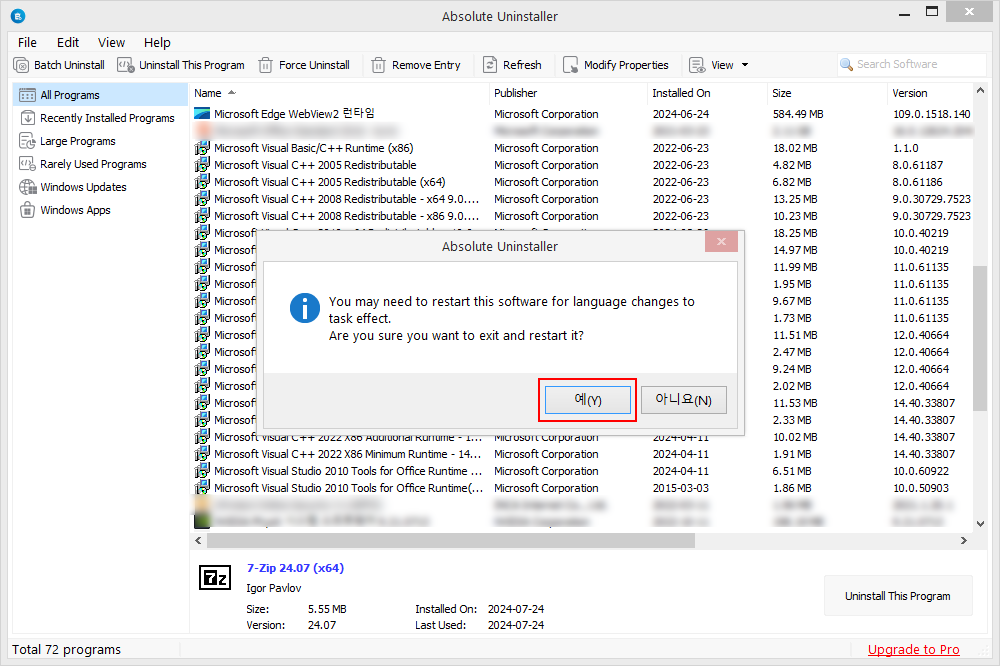The height and width of the screenshot is (666, 1000).
Task: Show Recently Installed Programs
Action: (x=100, y=118)
